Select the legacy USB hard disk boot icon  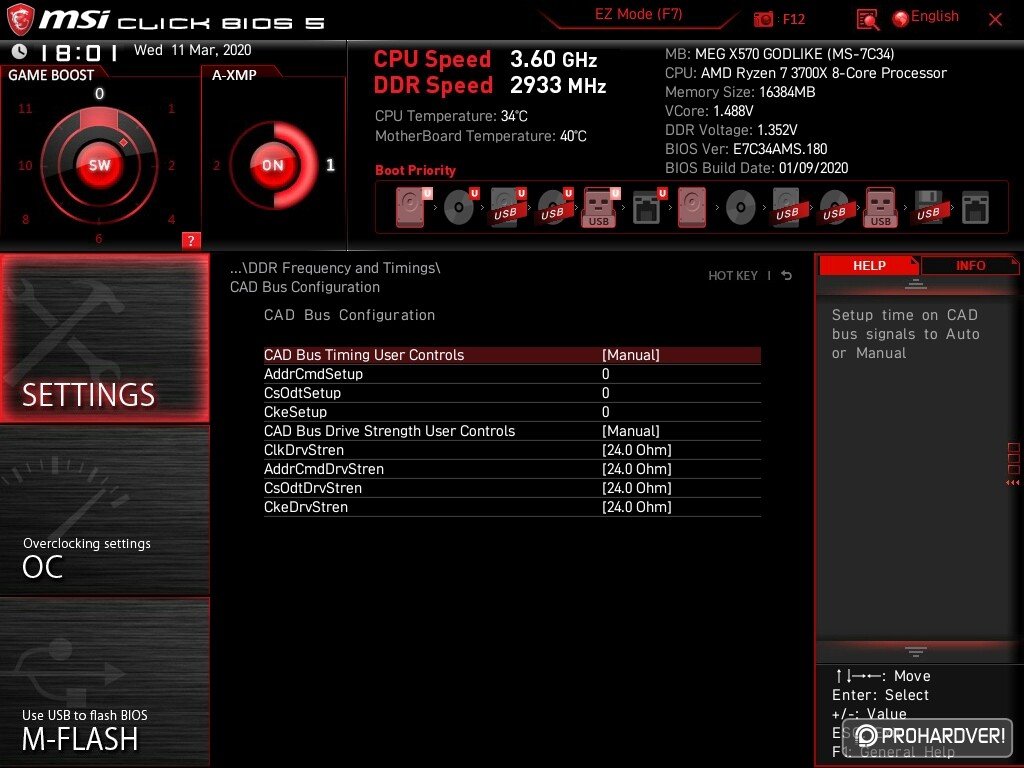pos(787,207)
